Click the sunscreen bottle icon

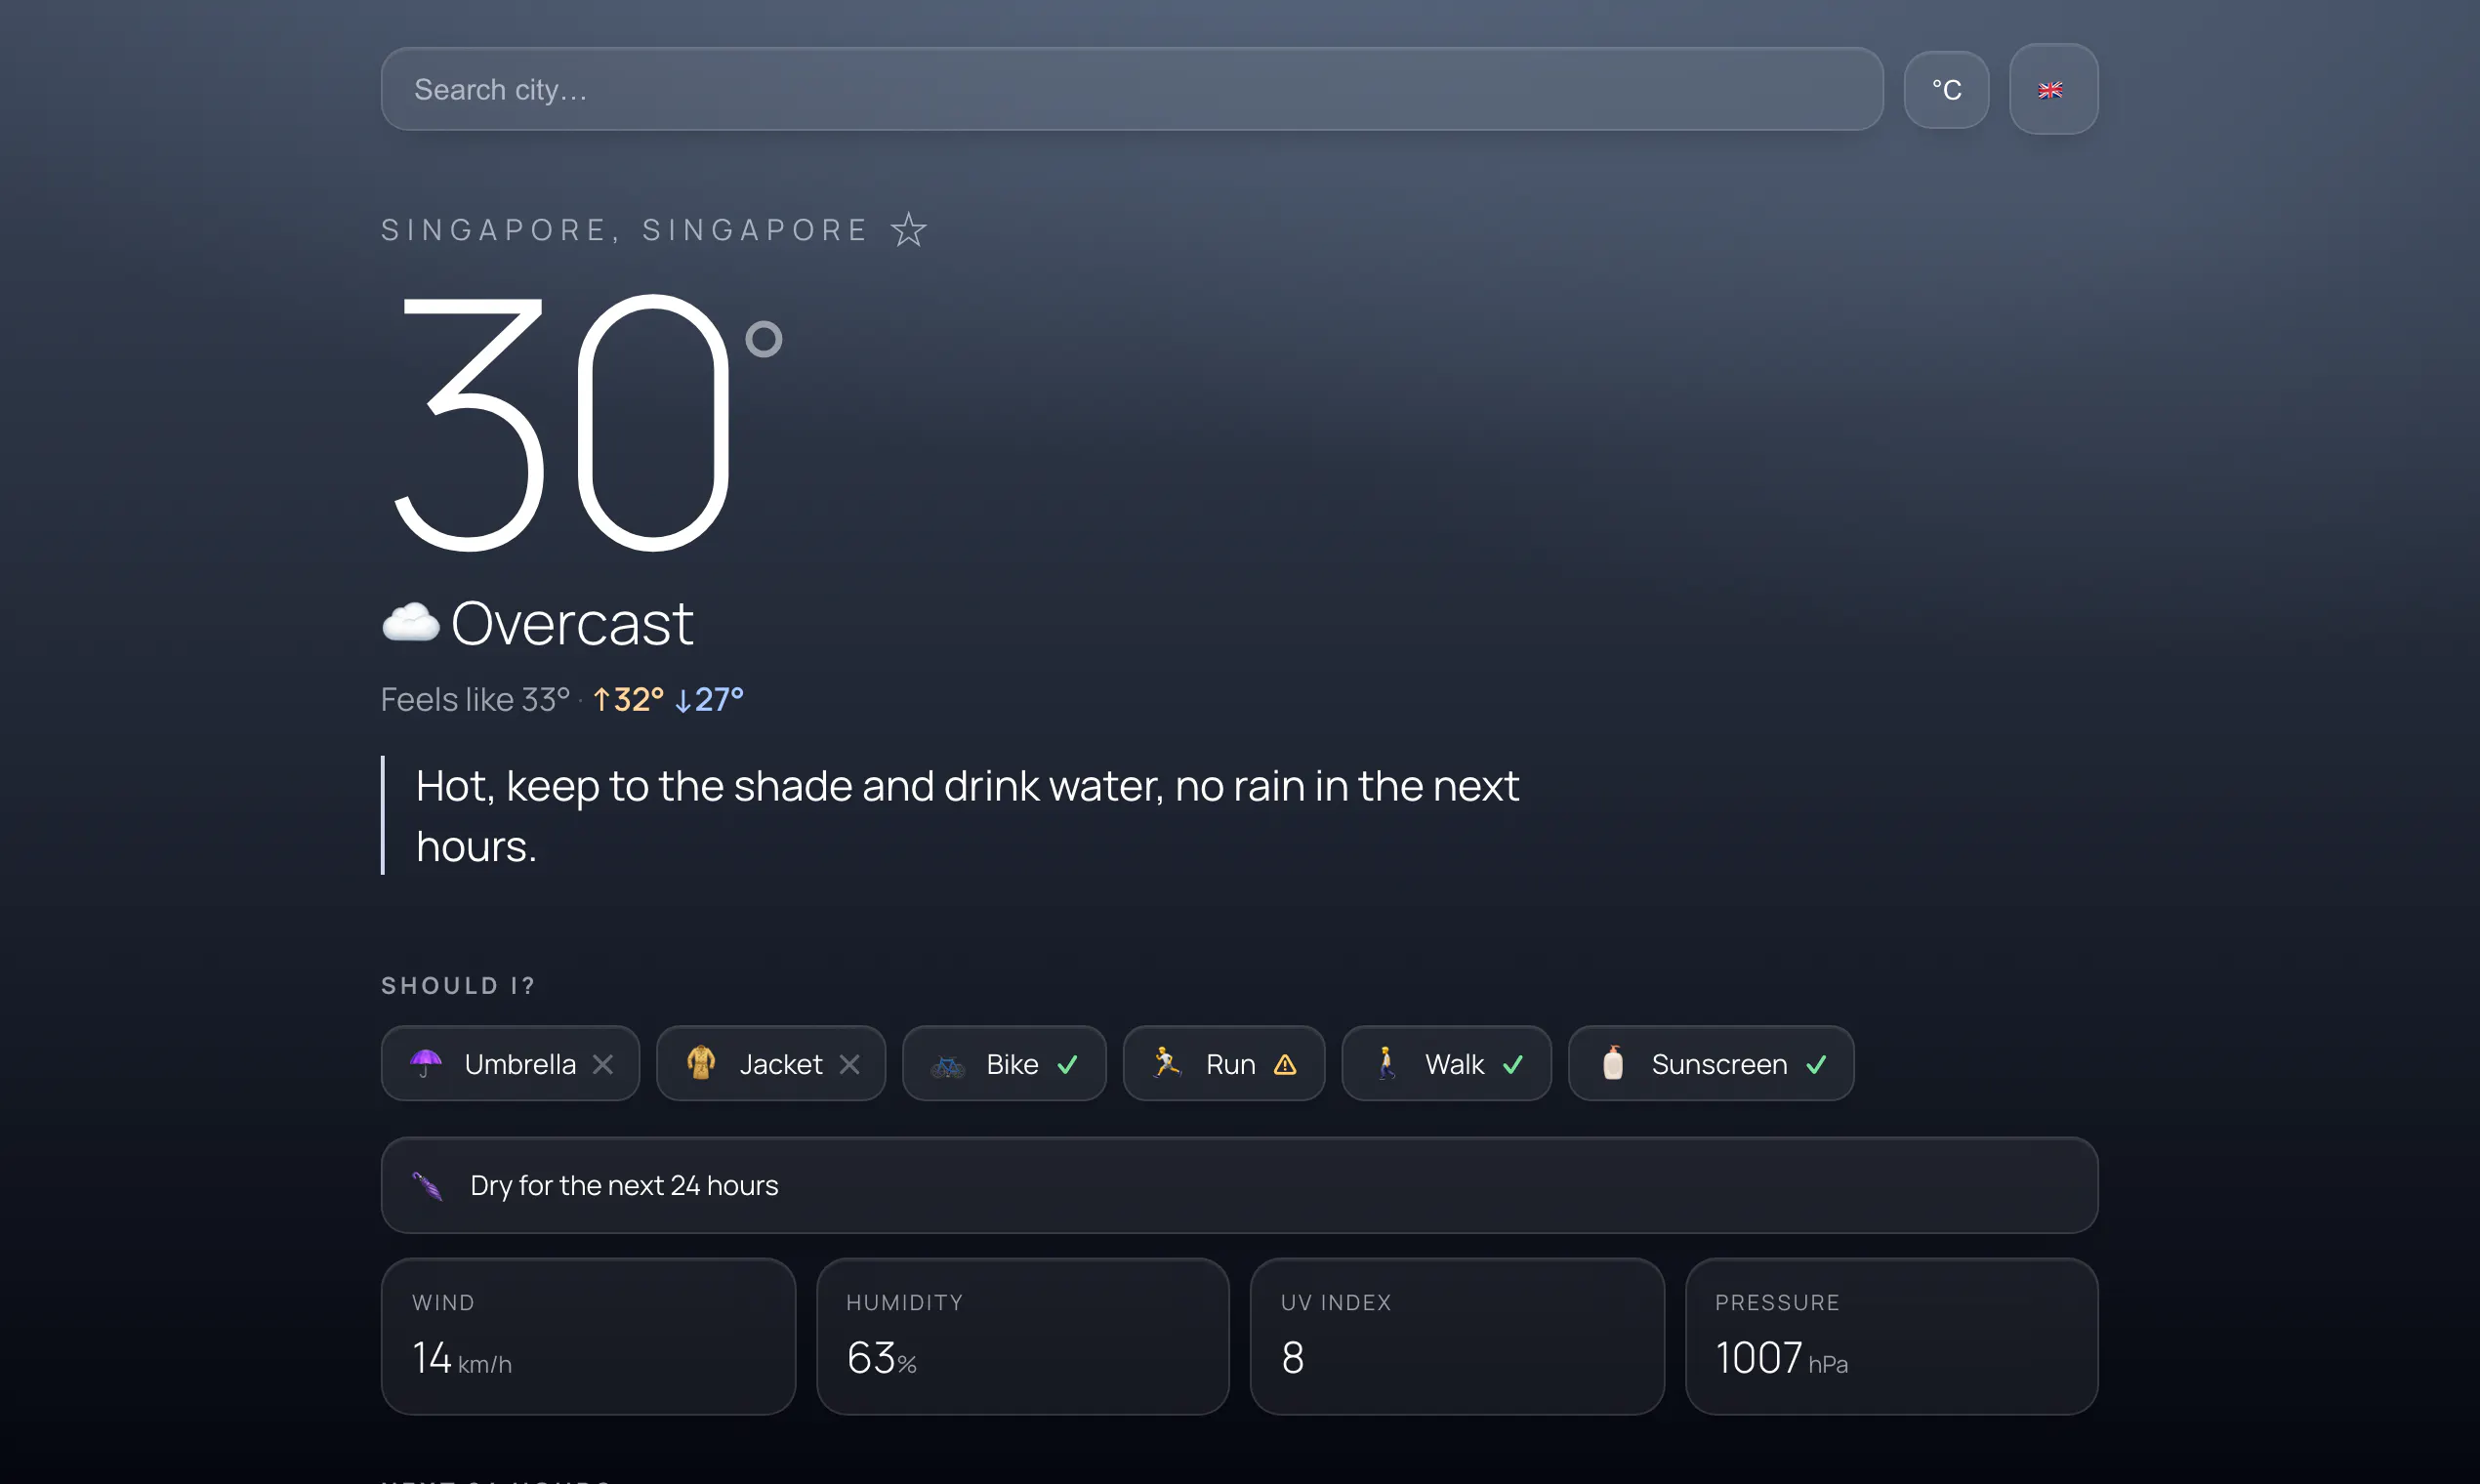[x=1613, y=1062]
